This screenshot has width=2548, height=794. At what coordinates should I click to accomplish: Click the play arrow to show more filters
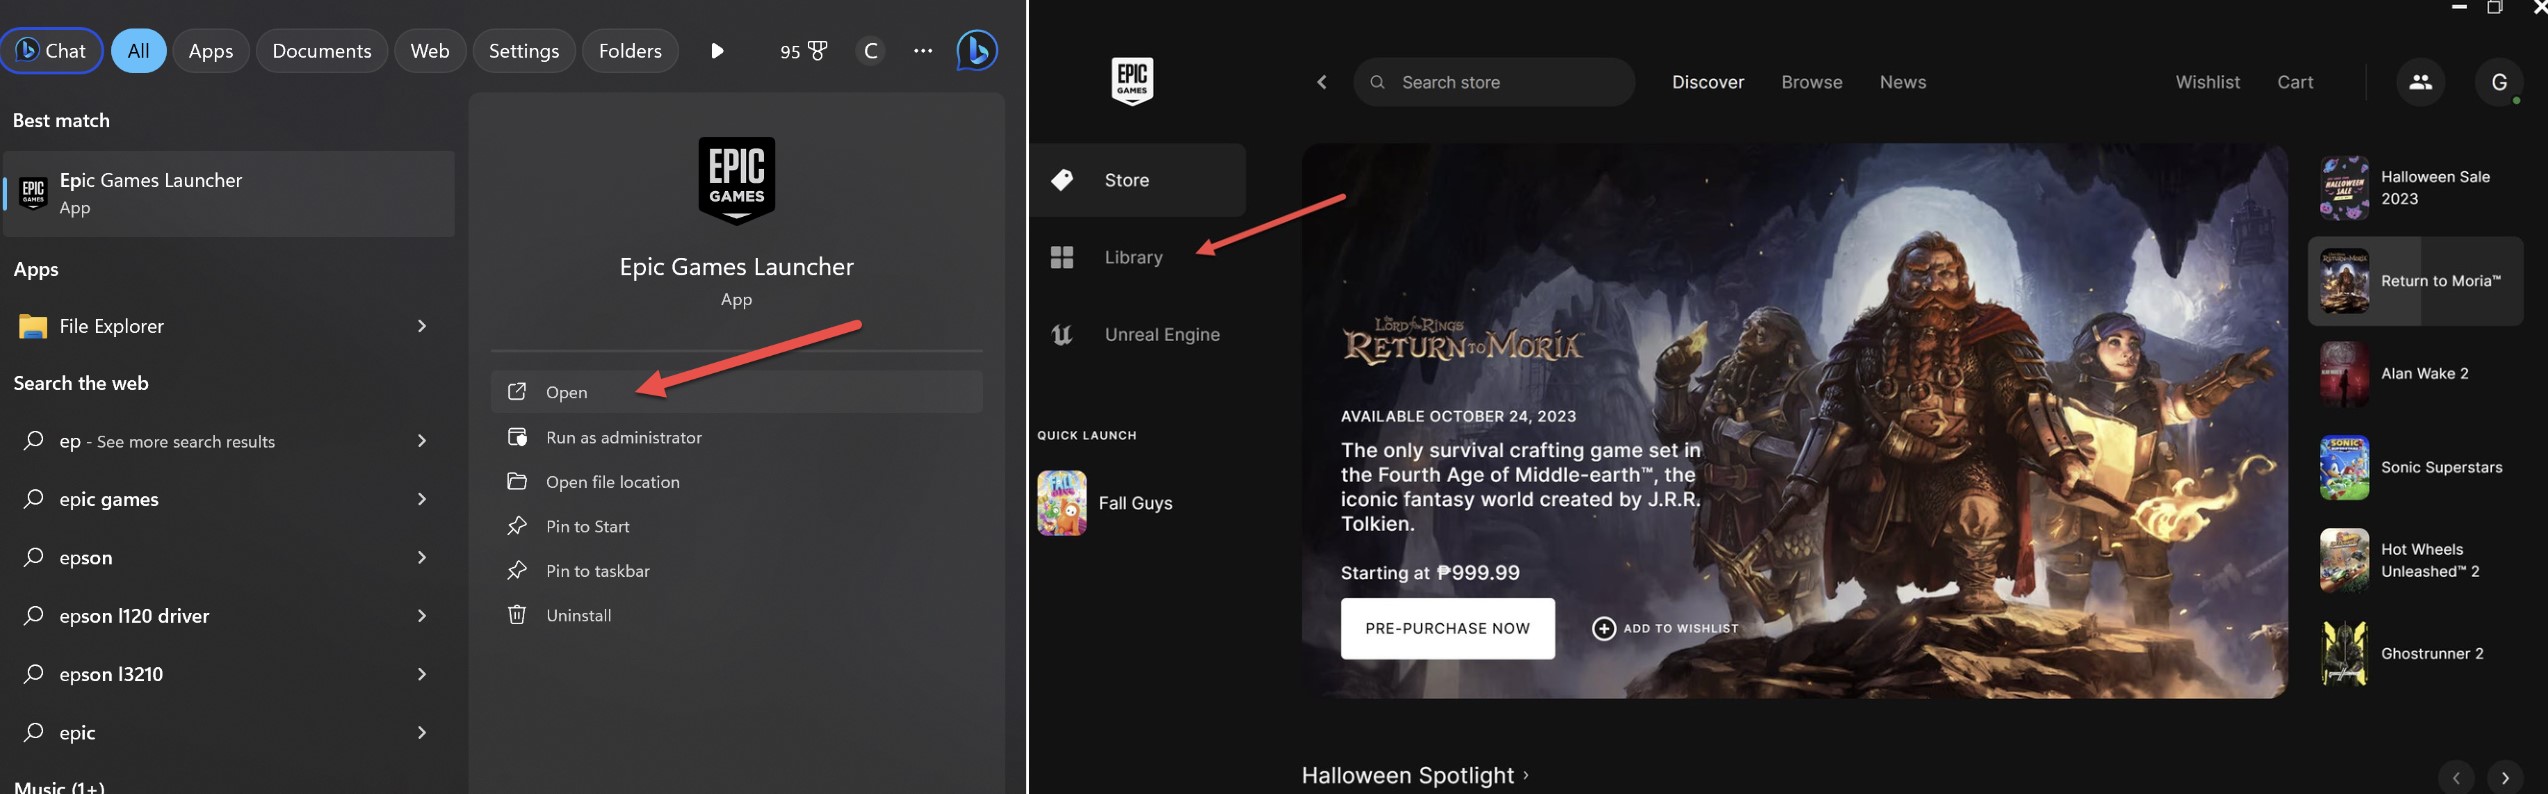point(717,51)
